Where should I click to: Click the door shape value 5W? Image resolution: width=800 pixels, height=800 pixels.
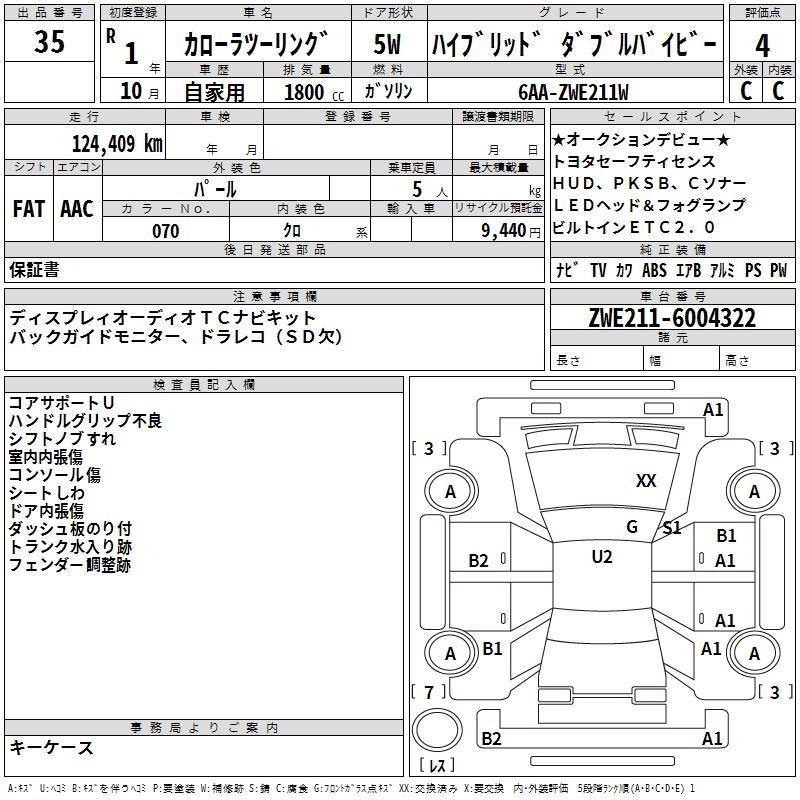387,44
